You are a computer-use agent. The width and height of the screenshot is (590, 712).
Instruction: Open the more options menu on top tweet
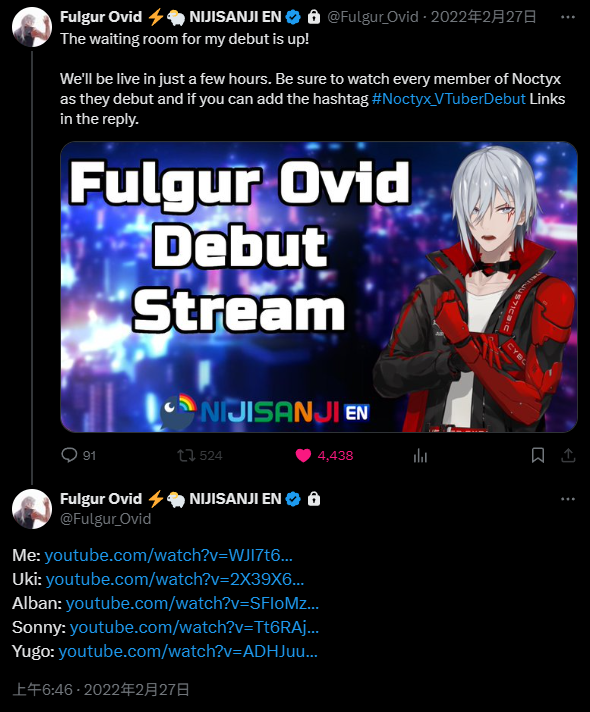(568, 17)
